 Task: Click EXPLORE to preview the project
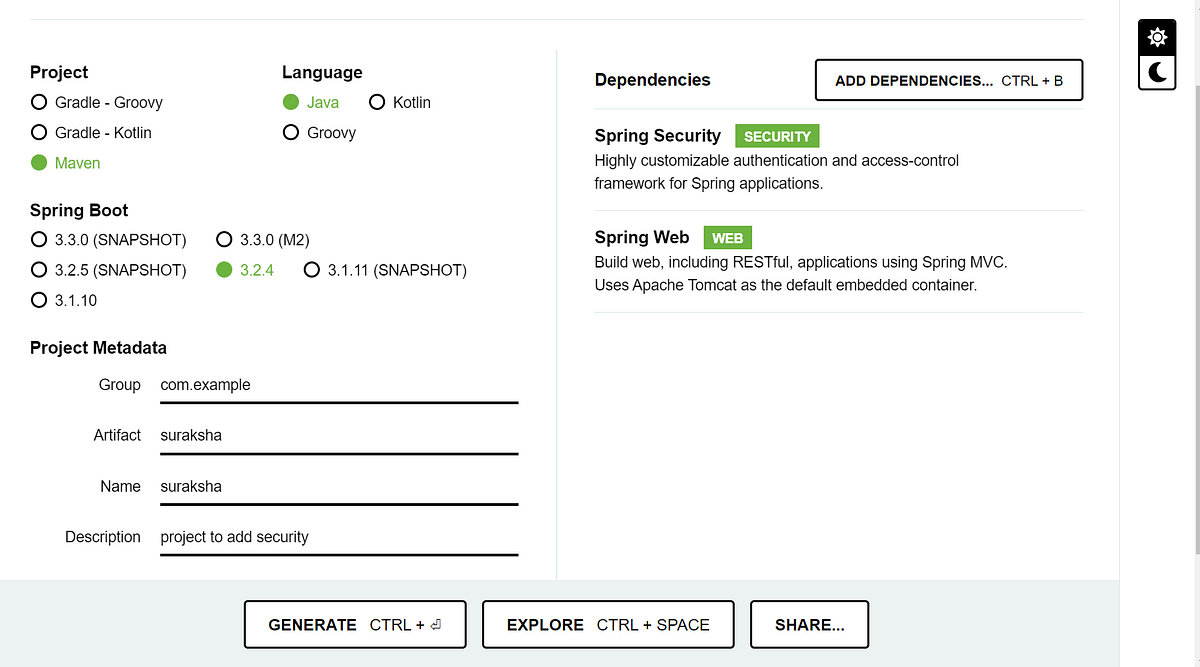(607, 624)
